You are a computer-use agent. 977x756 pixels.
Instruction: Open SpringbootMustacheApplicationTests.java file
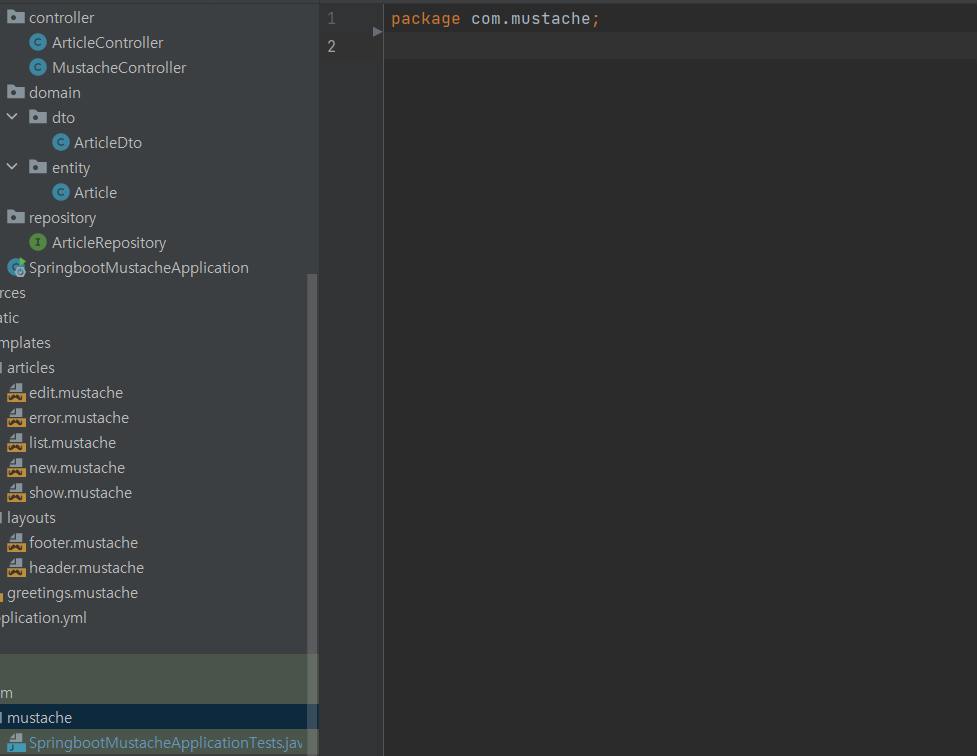click(165, 743)
